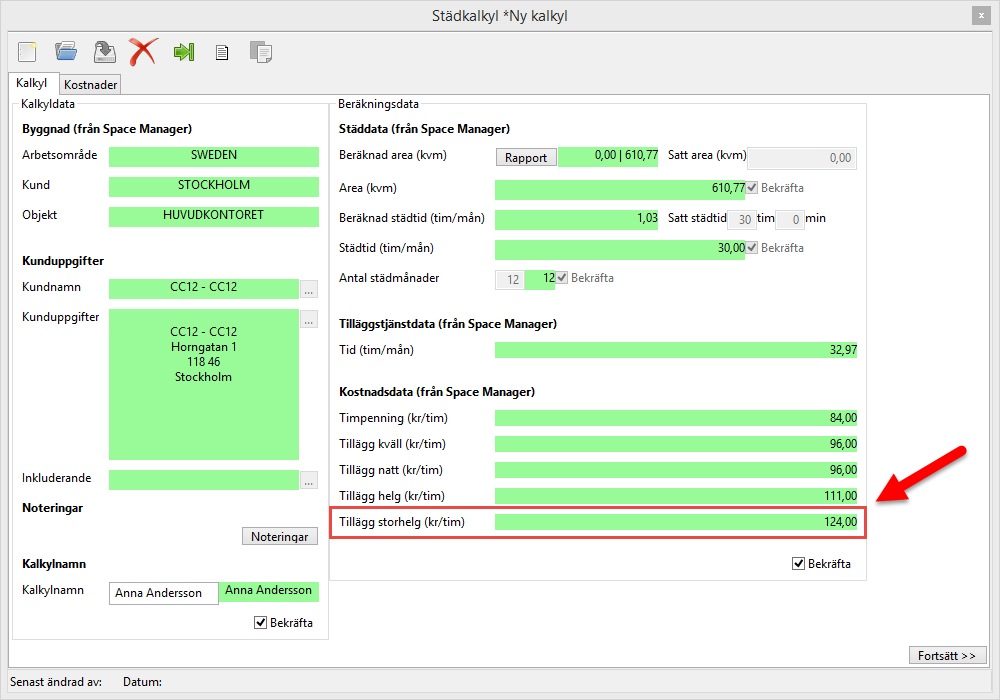This screenshot has height=700, width=1000.
Task: Click the Satt städtid tim input box
Action: (x=742, y=219)
